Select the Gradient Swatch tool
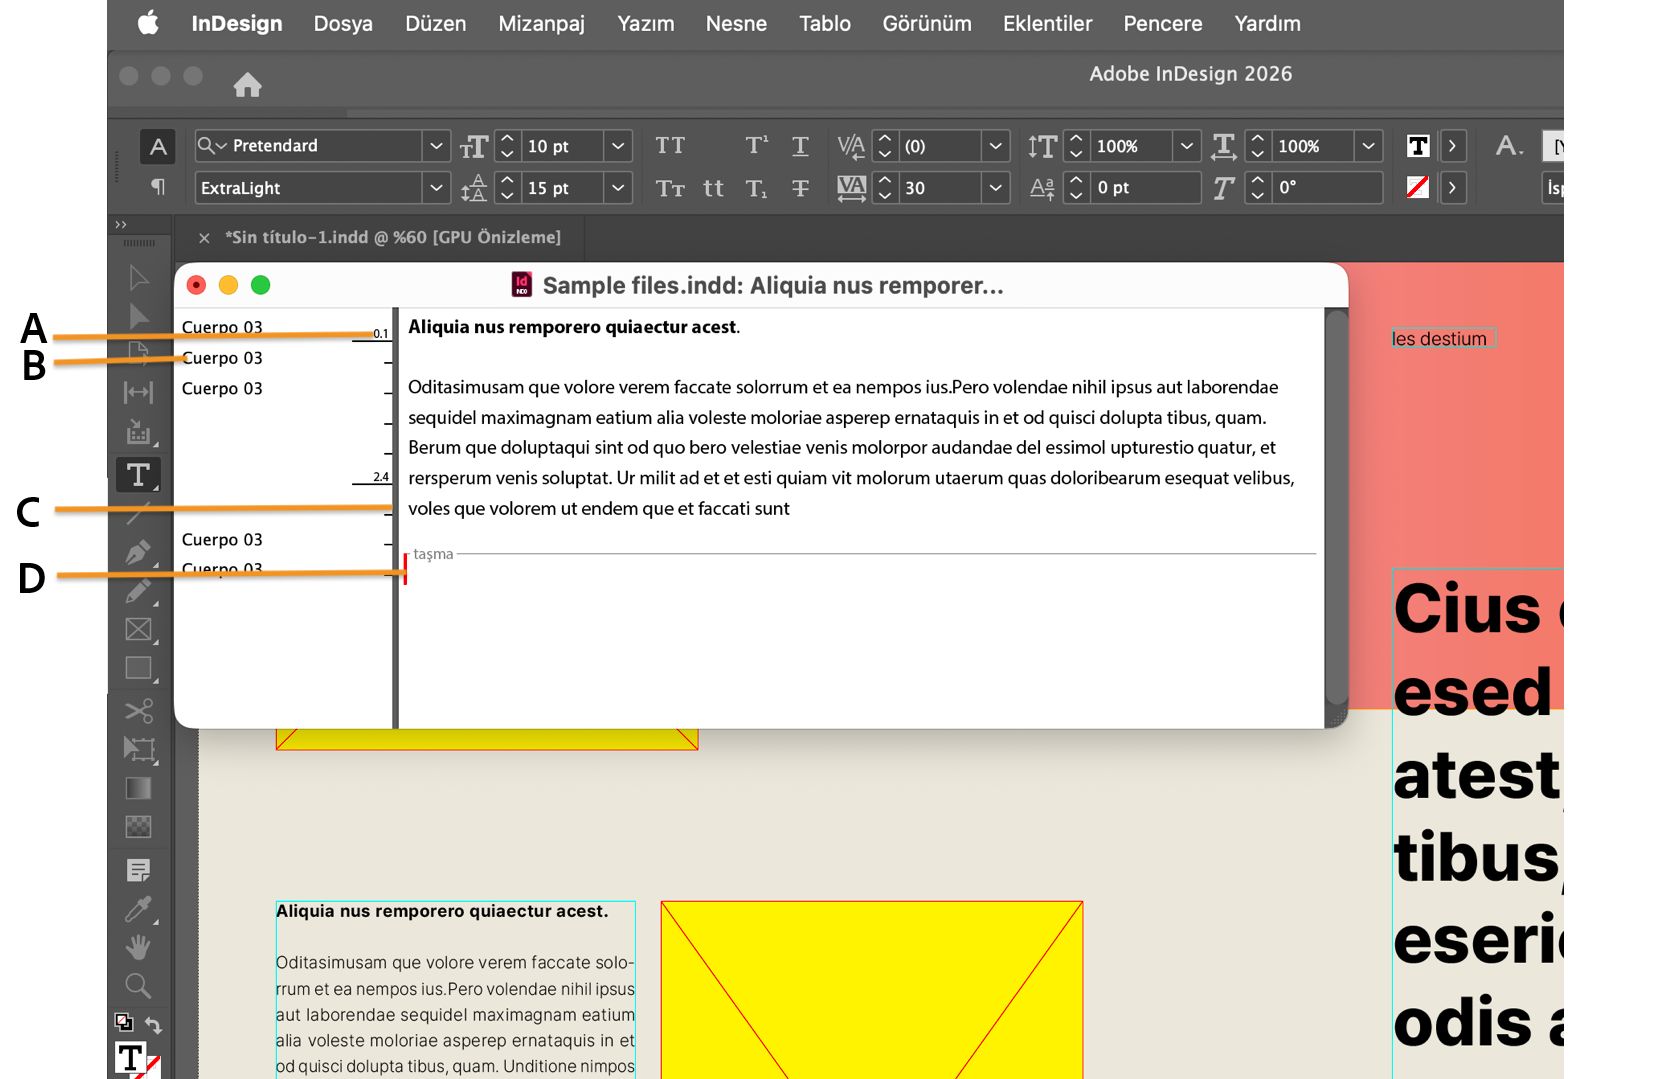Viewport: 1670px width, 1079px height. pyautogui.click(x=139, y=789)
